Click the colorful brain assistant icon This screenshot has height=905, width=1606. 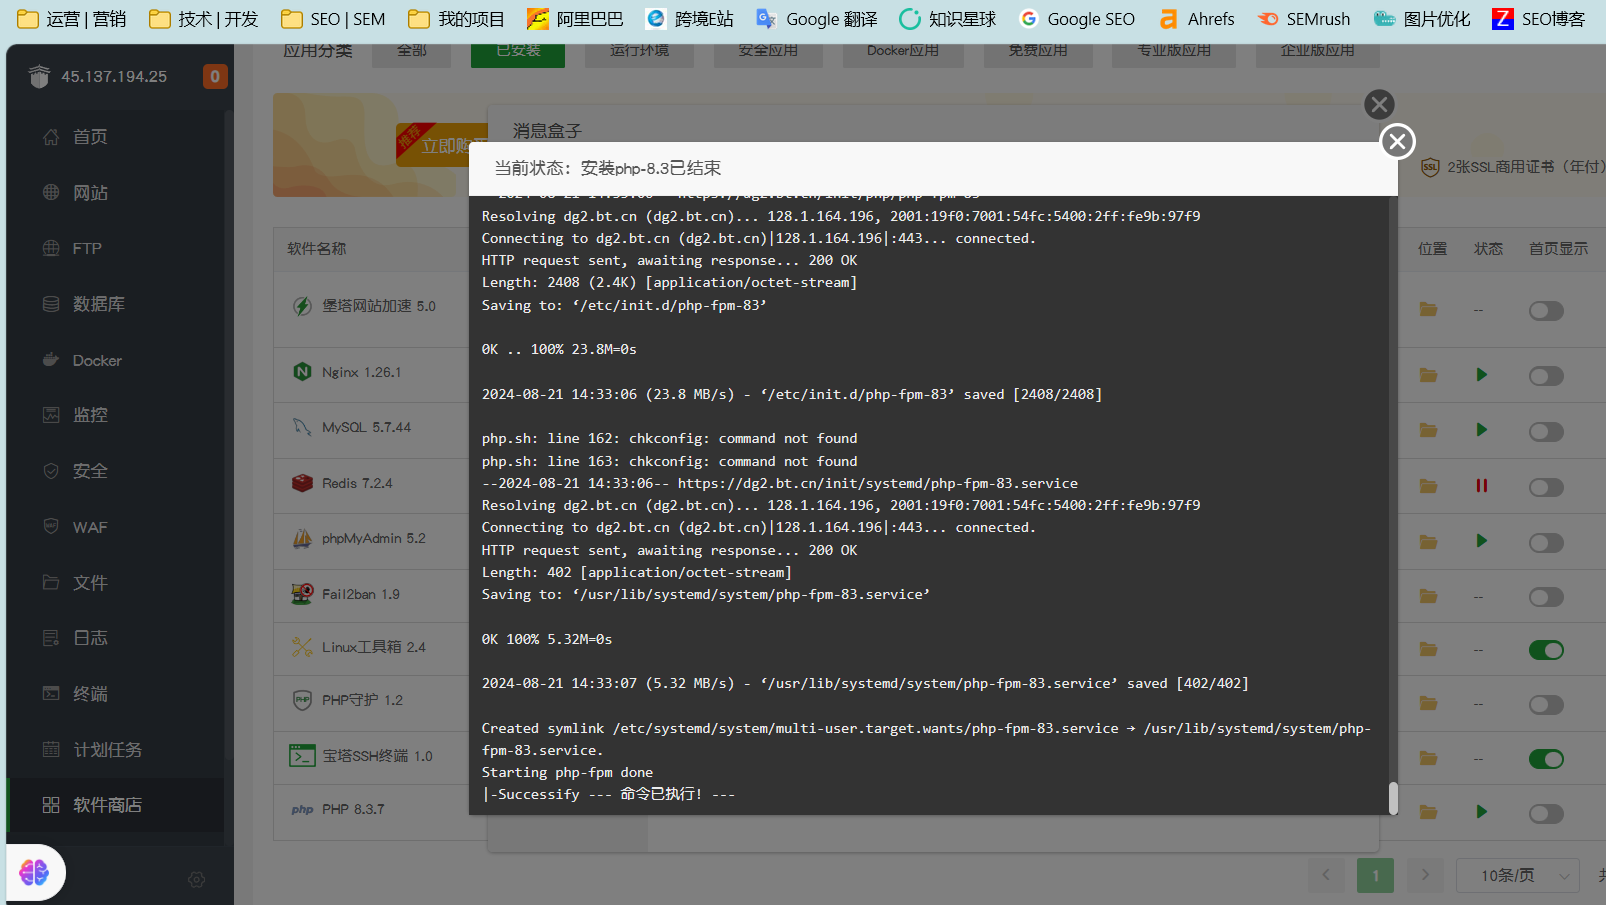34,873
